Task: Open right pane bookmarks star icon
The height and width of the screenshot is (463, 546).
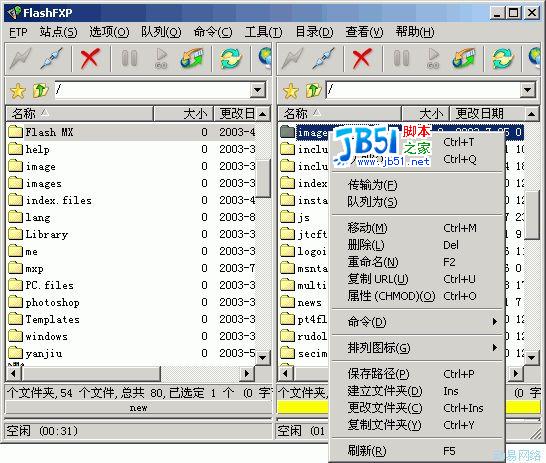Action: pos(290,91)
